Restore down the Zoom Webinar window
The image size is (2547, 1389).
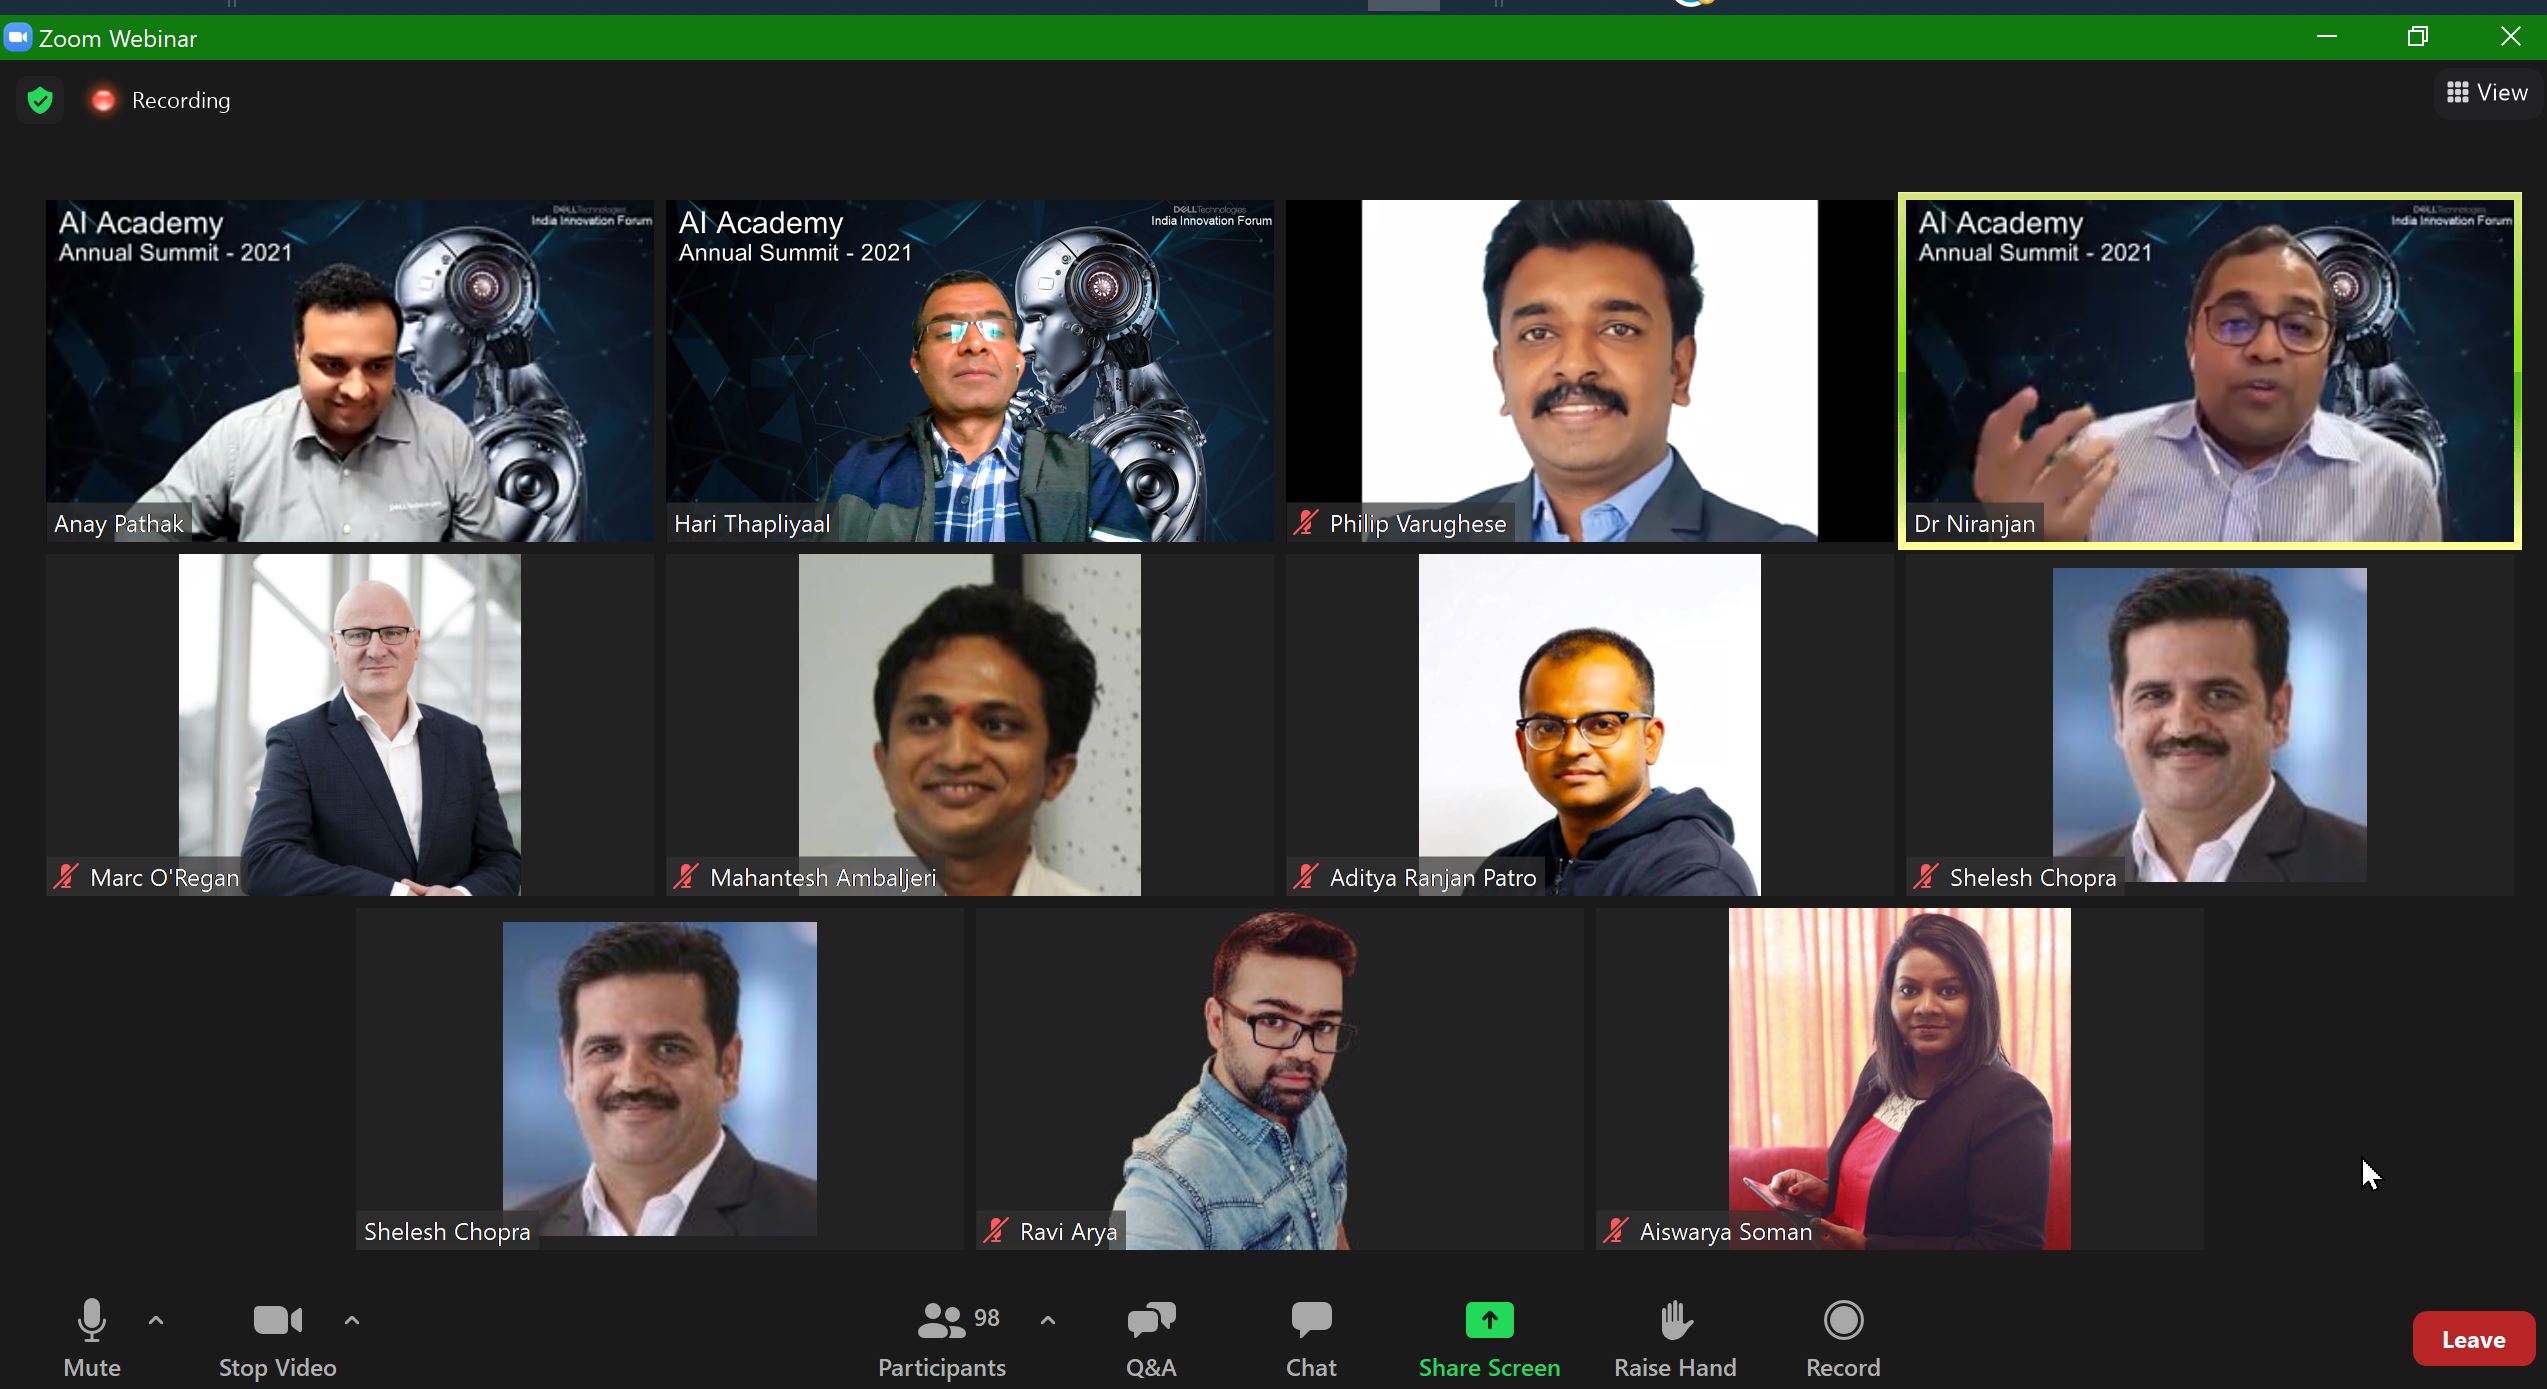point(2418,37)
